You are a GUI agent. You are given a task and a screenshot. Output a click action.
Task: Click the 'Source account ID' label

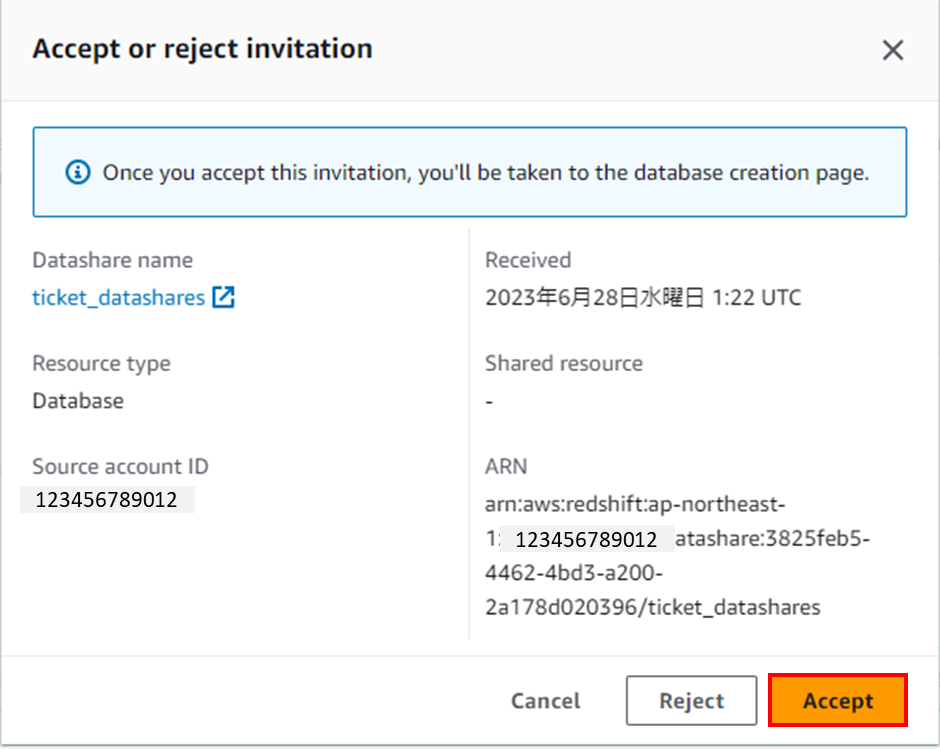click(x=120, y=466)
